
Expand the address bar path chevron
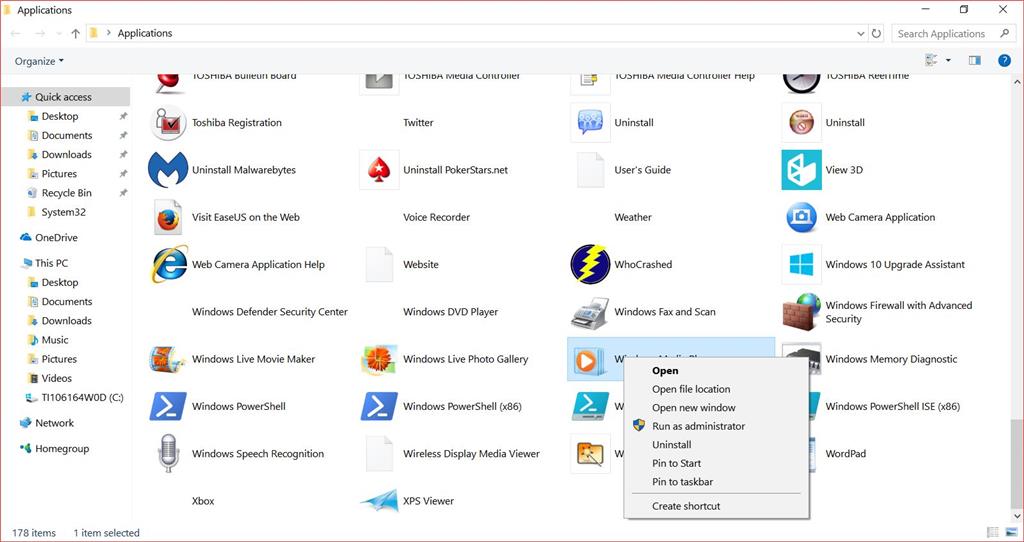pos(108,33)
